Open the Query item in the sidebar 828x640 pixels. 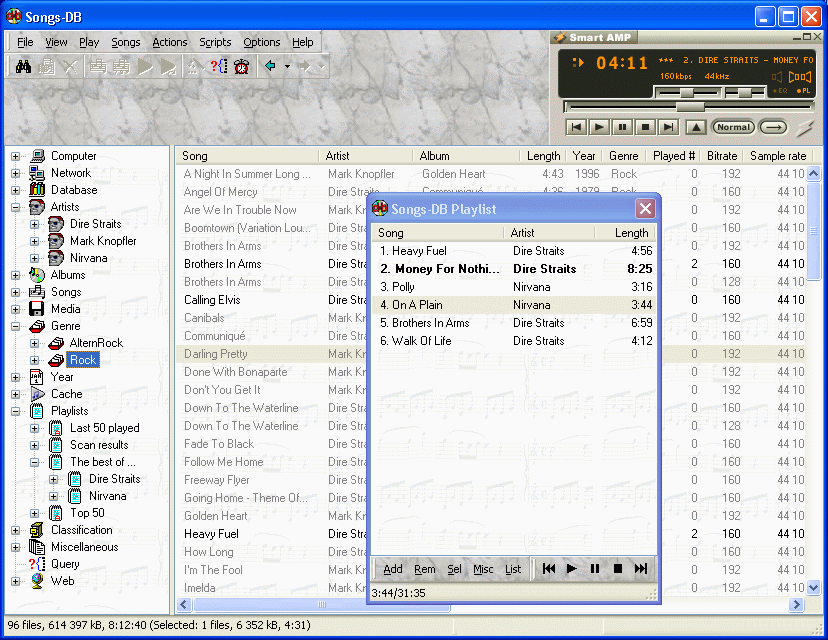pos(67,564)
